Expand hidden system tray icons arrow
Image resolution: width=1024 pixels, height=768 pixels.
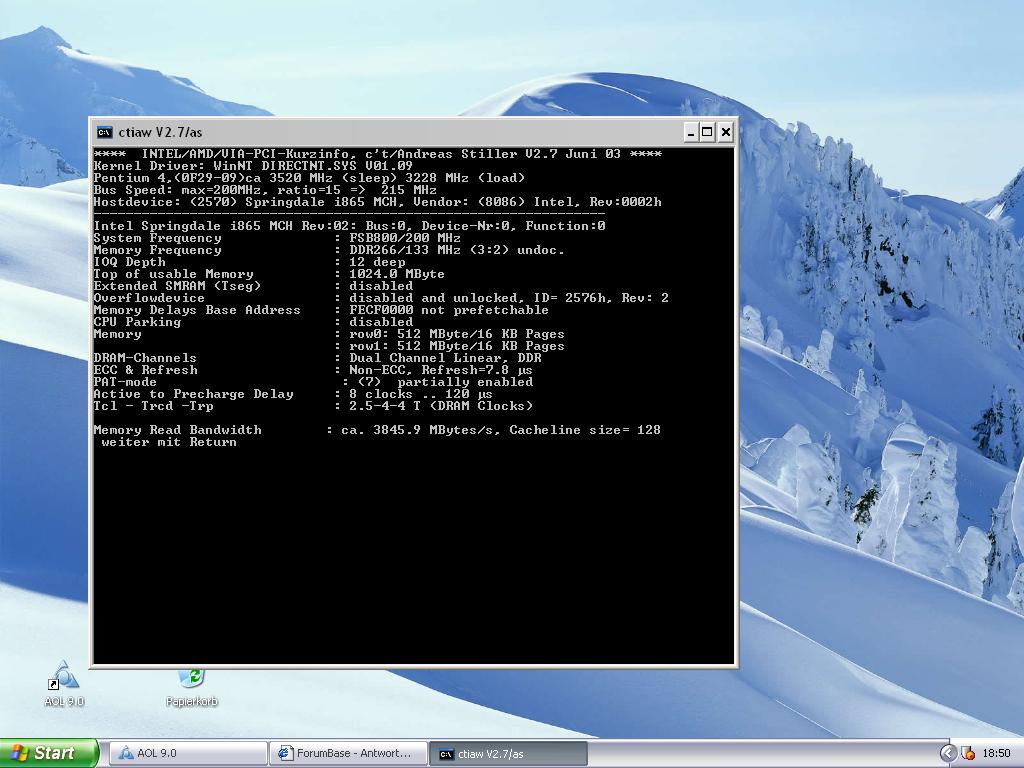coord(948,753)
